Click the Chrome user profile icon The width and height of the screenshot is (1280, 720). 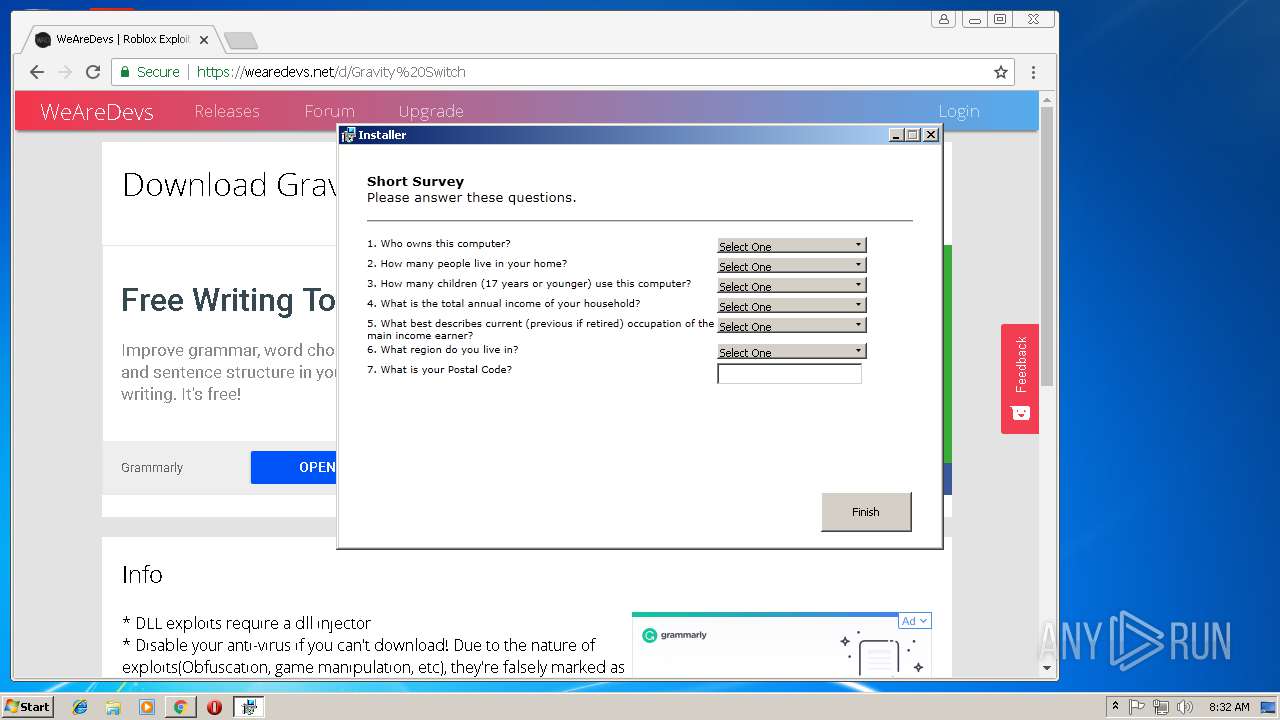click(x=943, y=19)
